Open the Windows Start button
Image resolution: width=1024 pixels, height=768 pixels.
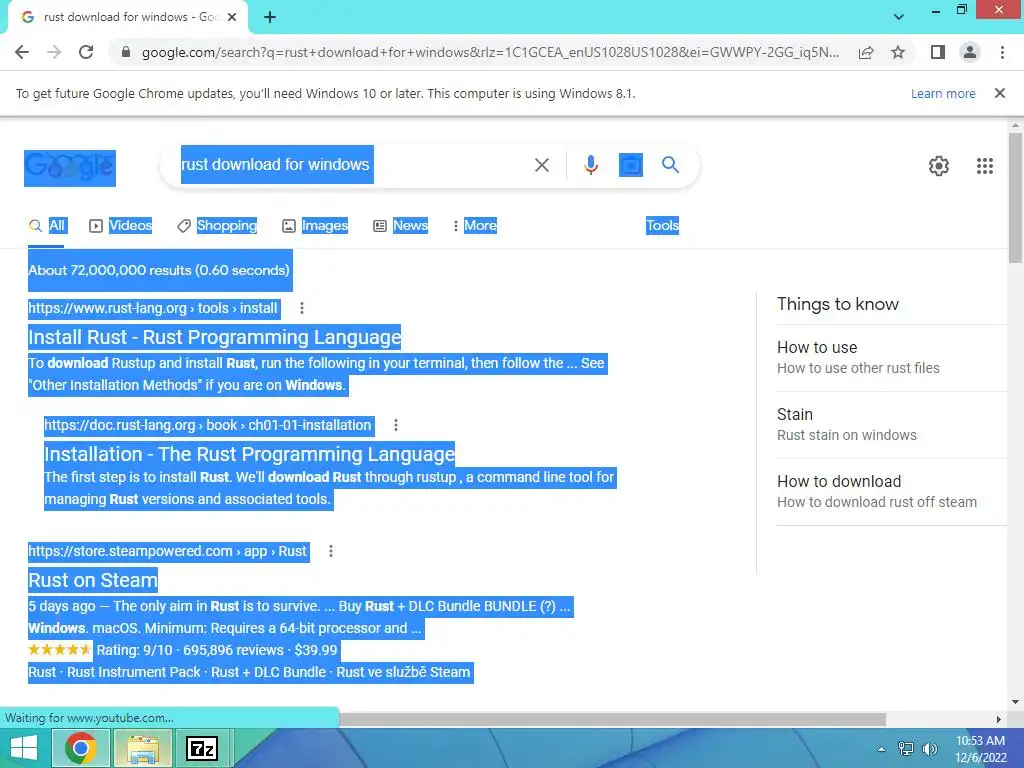click(x=24, y=748)
